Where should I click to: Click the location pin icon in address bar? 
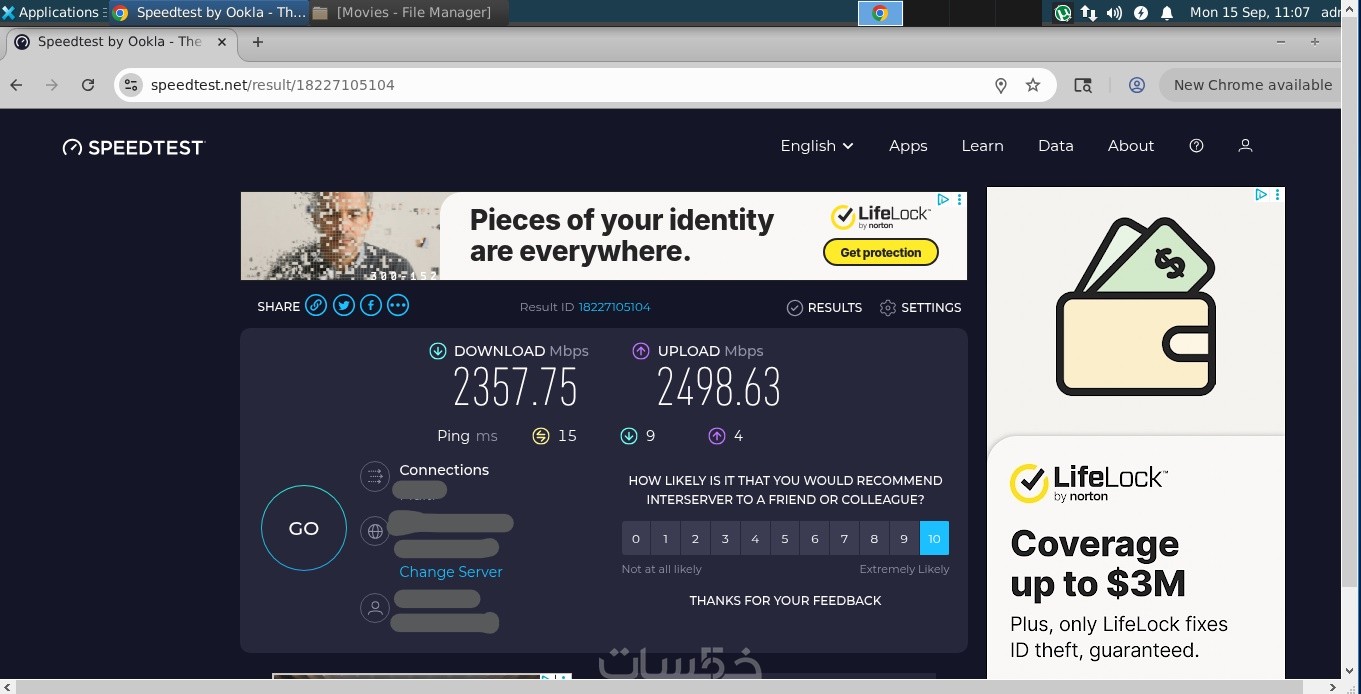point(1000,85)
